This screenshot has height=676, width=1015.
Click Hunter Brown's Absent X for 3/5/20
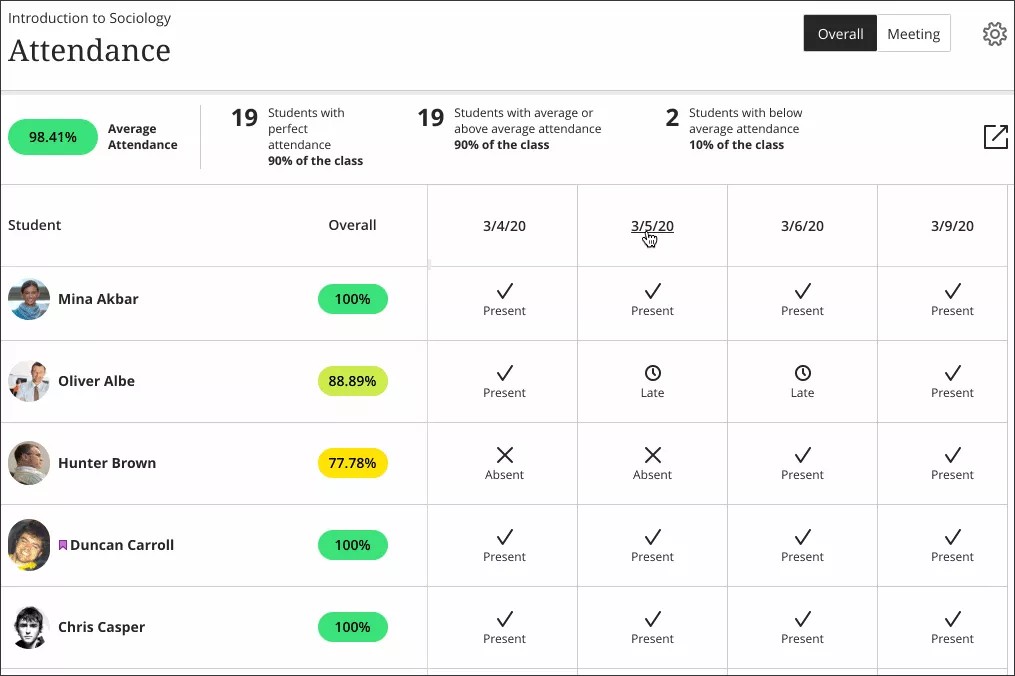point(652,455)
